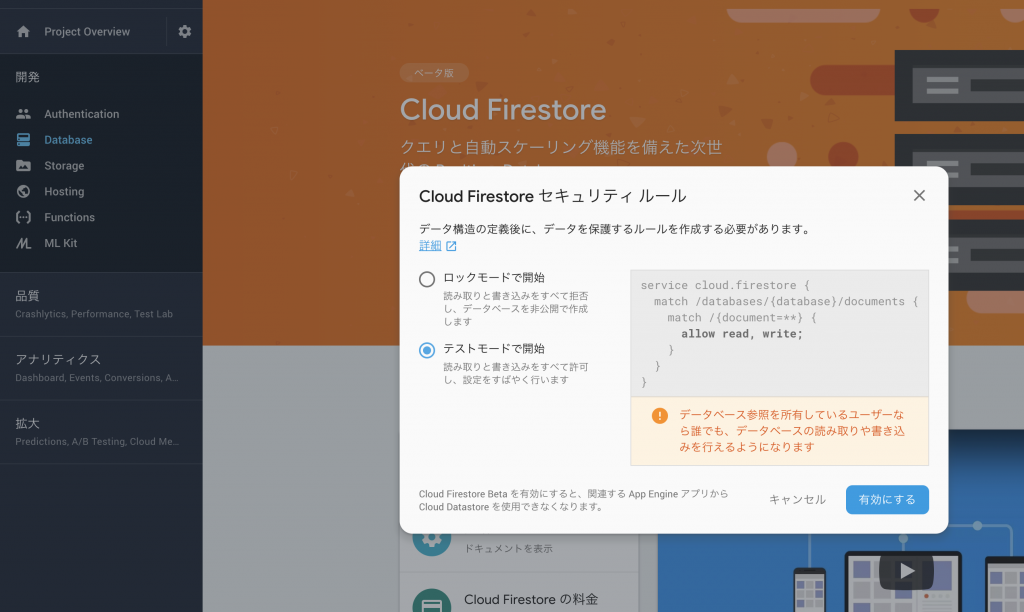
Task: Open Functions from sidebar
Action: (69, 217)
